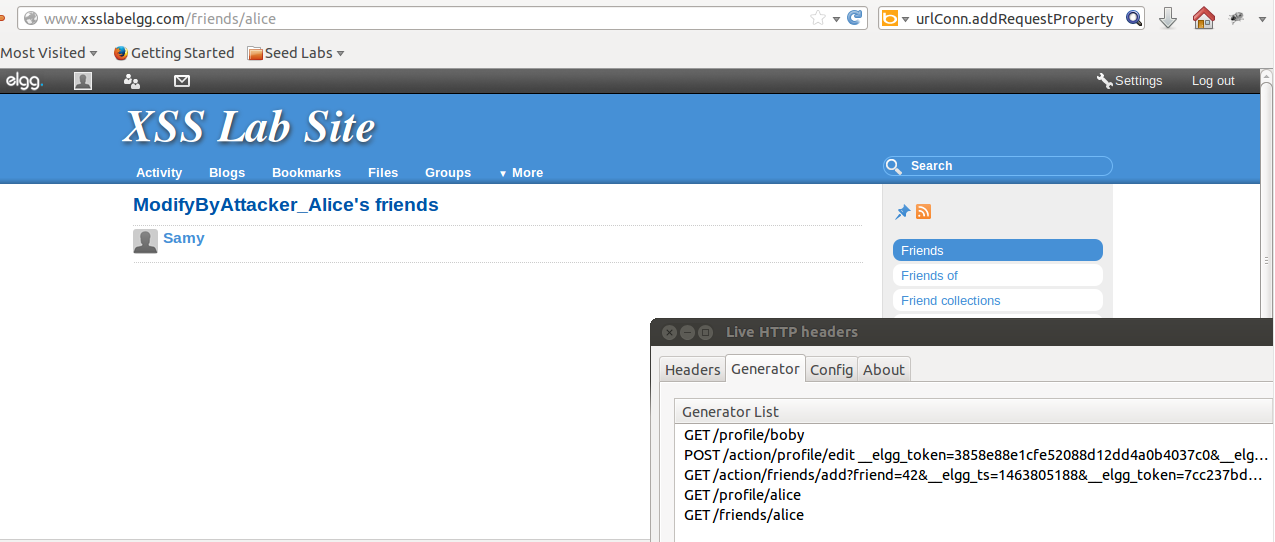
Task: Go to the browser home page icon
Action: [x=1204, y=18]
